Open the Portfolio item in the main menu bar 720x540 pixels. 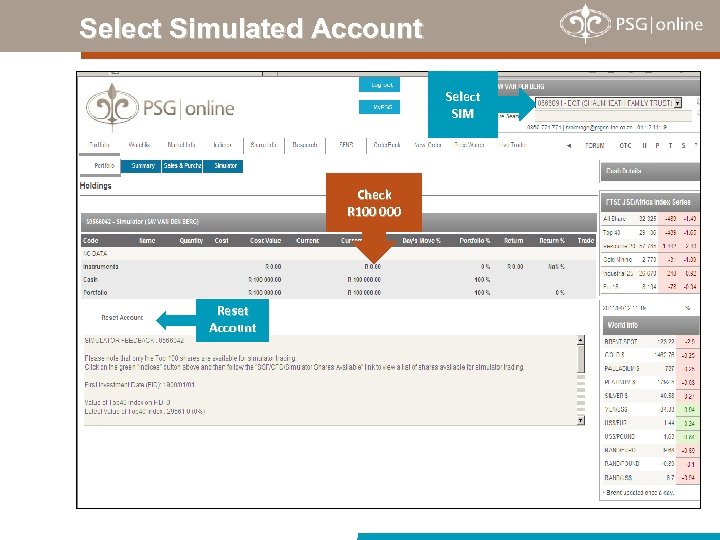coord(99,145)
